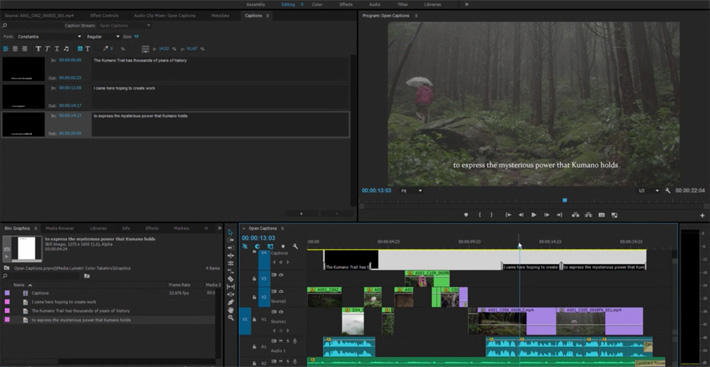This screenshot has width=710, height=367.
Task: Toggle V3 track output eye
Action: point(281,274)
